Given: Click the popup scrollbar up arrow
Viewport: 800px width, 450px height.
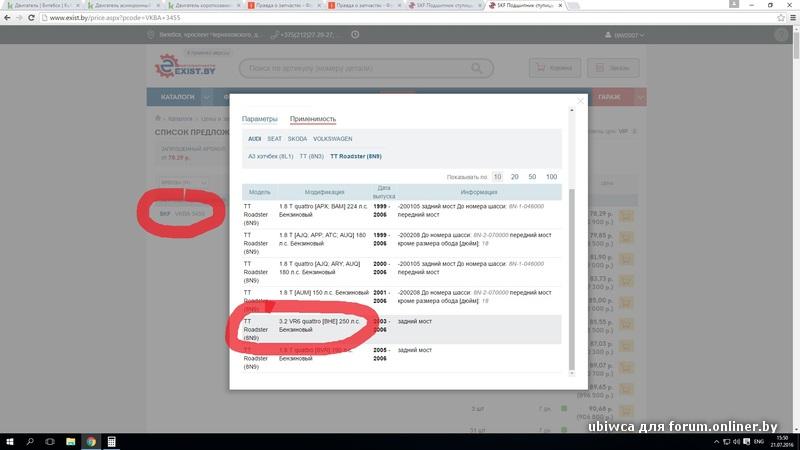Looking at the screenshot, I should (571, 110).
